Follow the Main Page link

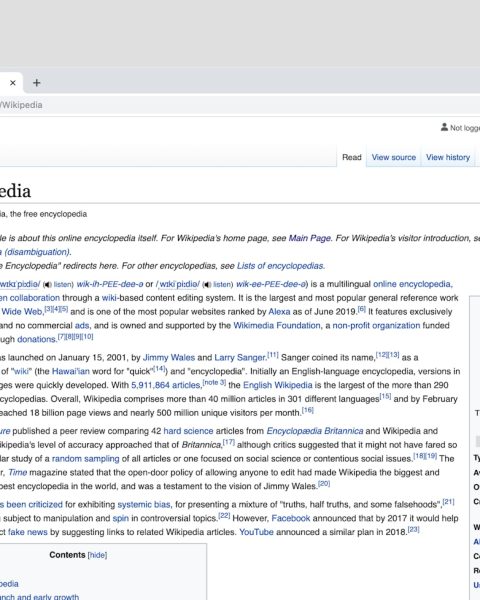click(310, 238)
